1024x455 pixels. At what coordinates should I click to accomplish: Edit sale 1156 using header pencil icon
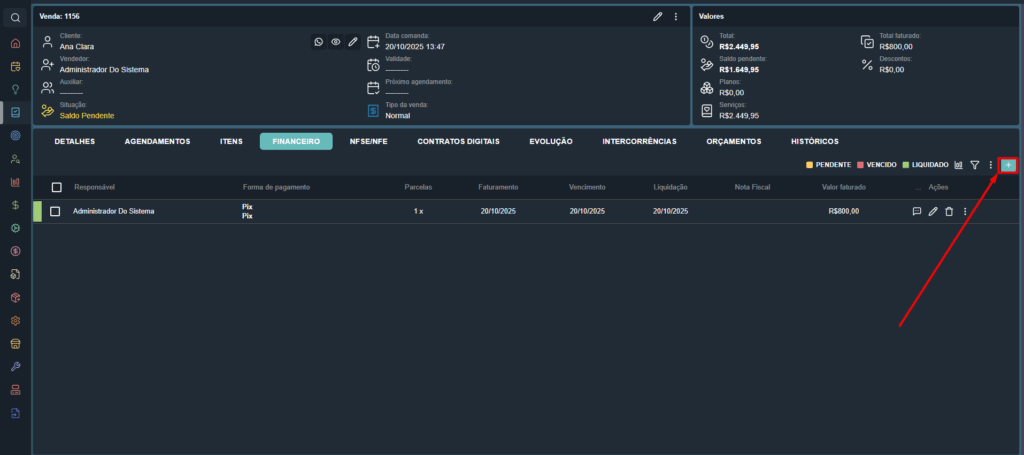[x=658, y=17]
